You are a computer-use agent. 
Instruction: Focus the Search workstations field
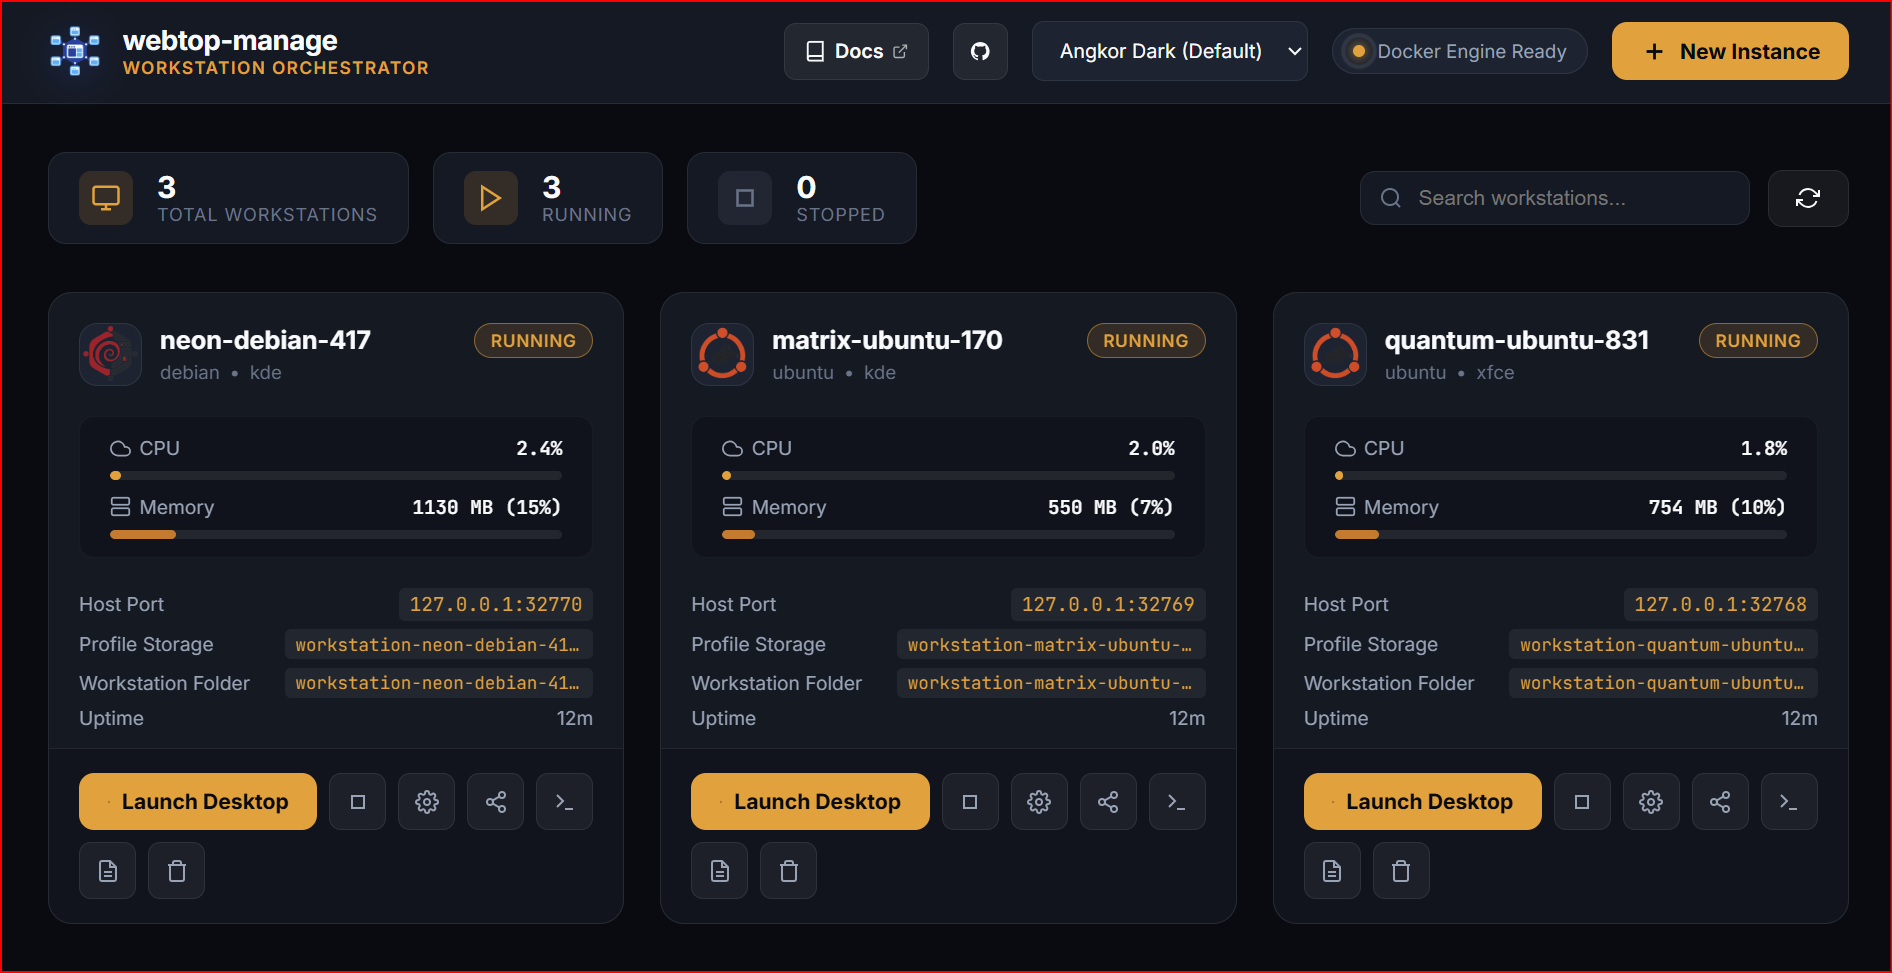click(x=1555, y=198)
